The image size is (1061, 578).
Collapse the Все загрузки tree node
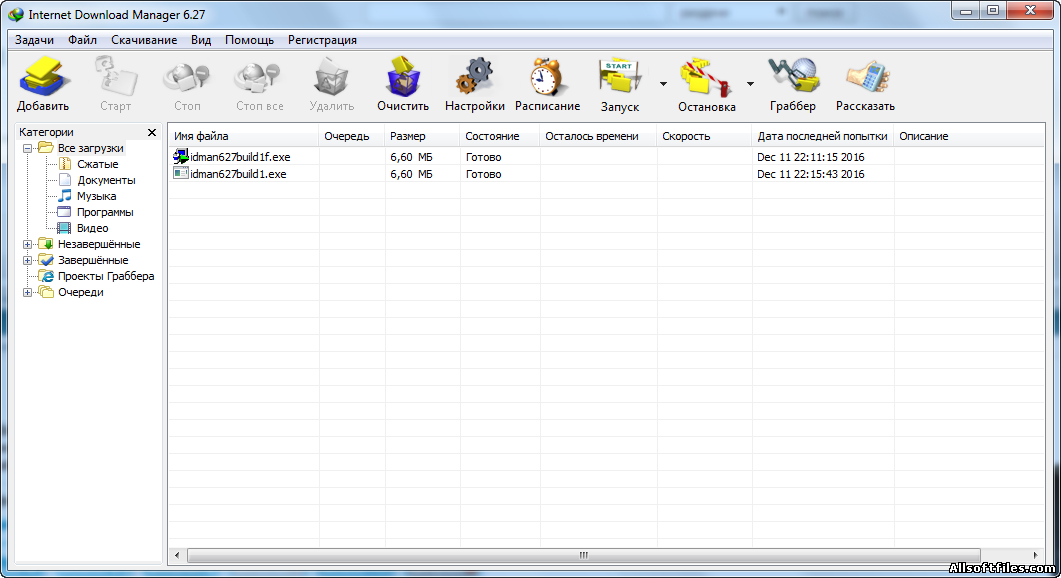pos(27,148)
